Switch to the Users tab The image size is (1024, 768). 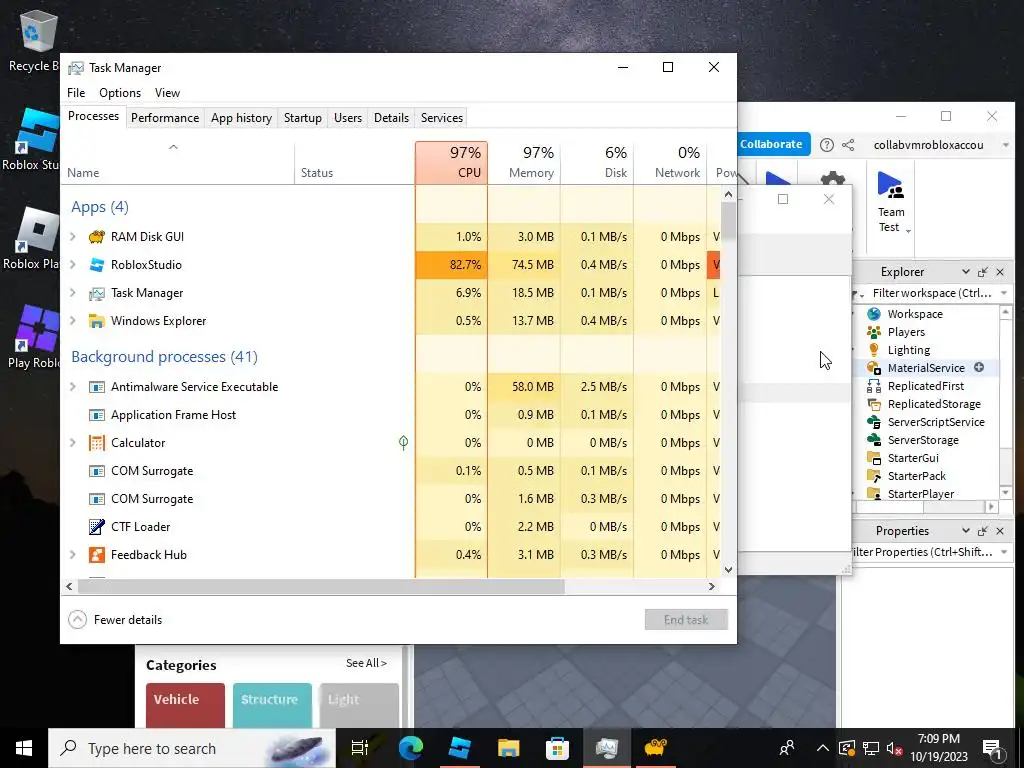347,118
